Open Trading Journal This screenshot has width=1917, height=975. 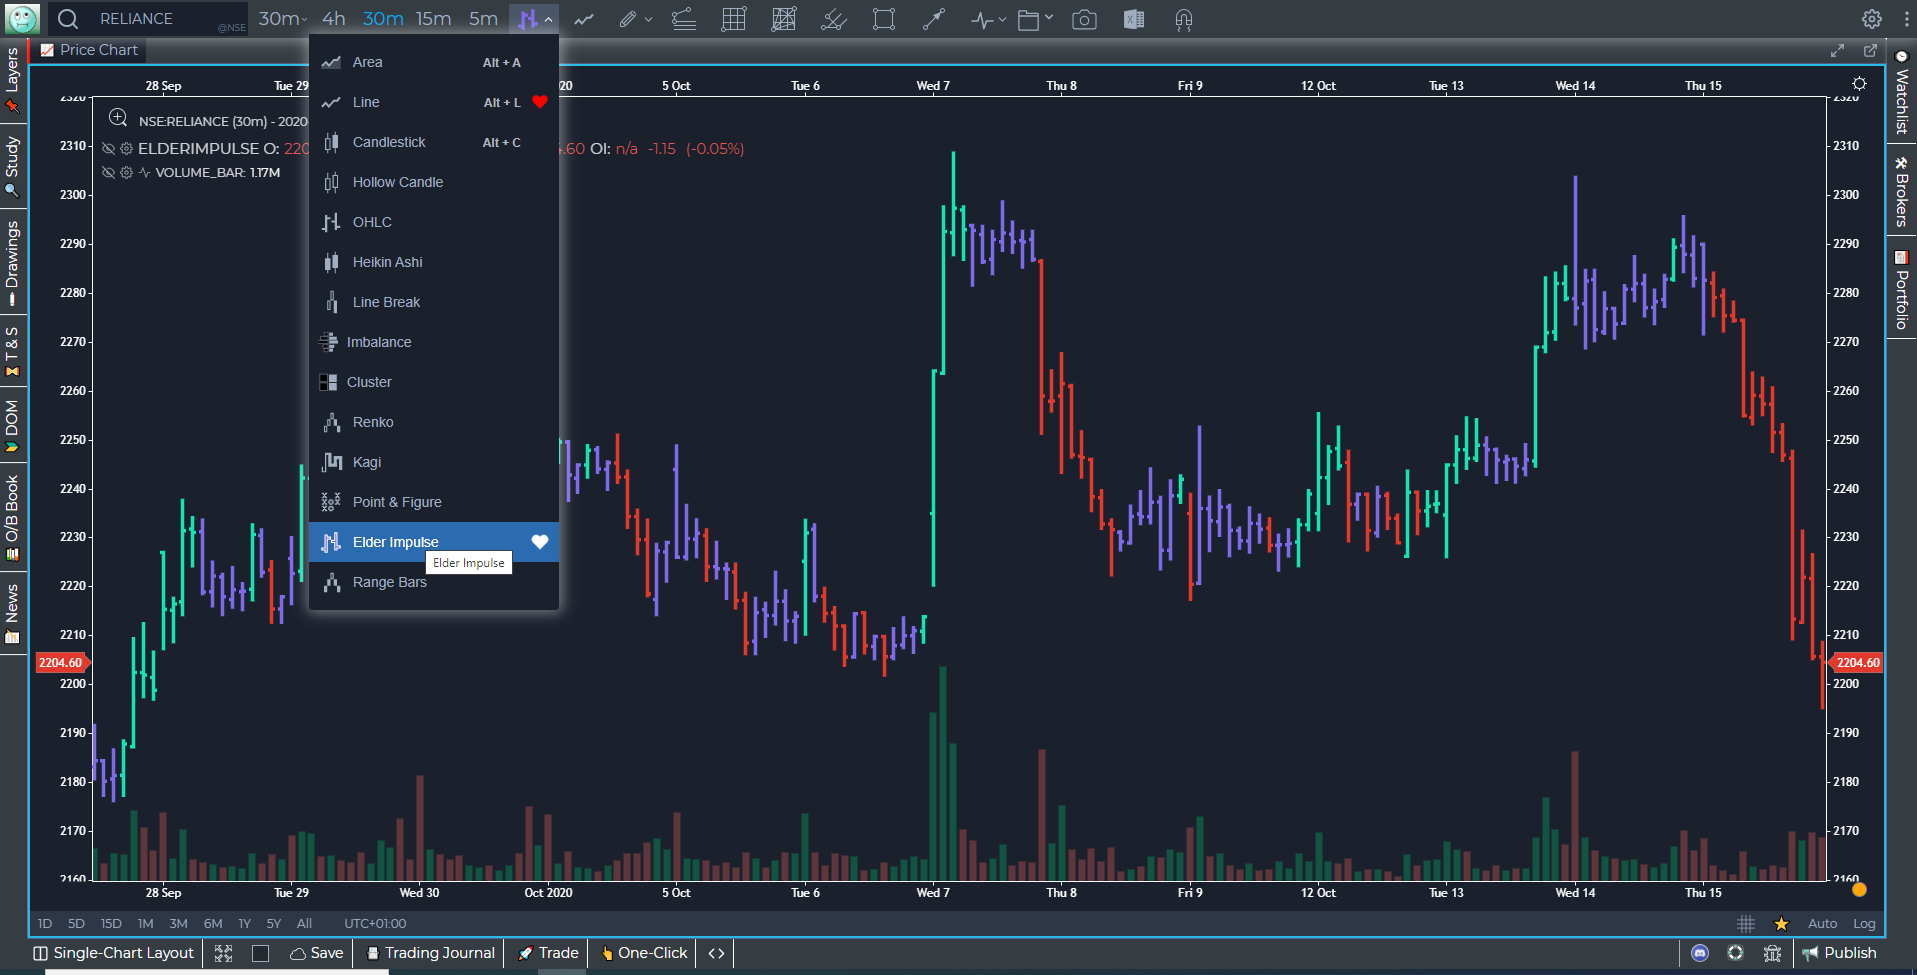click(x=430, y=953)
